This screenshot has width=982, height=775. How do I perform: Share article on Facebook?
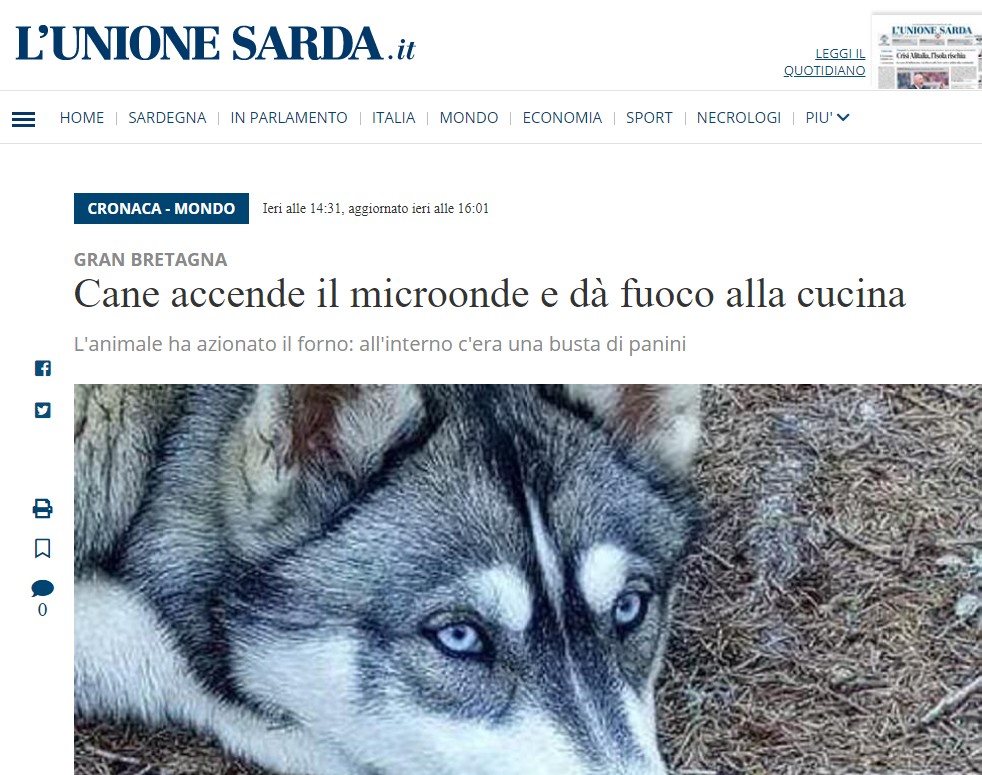pos(43,368)
